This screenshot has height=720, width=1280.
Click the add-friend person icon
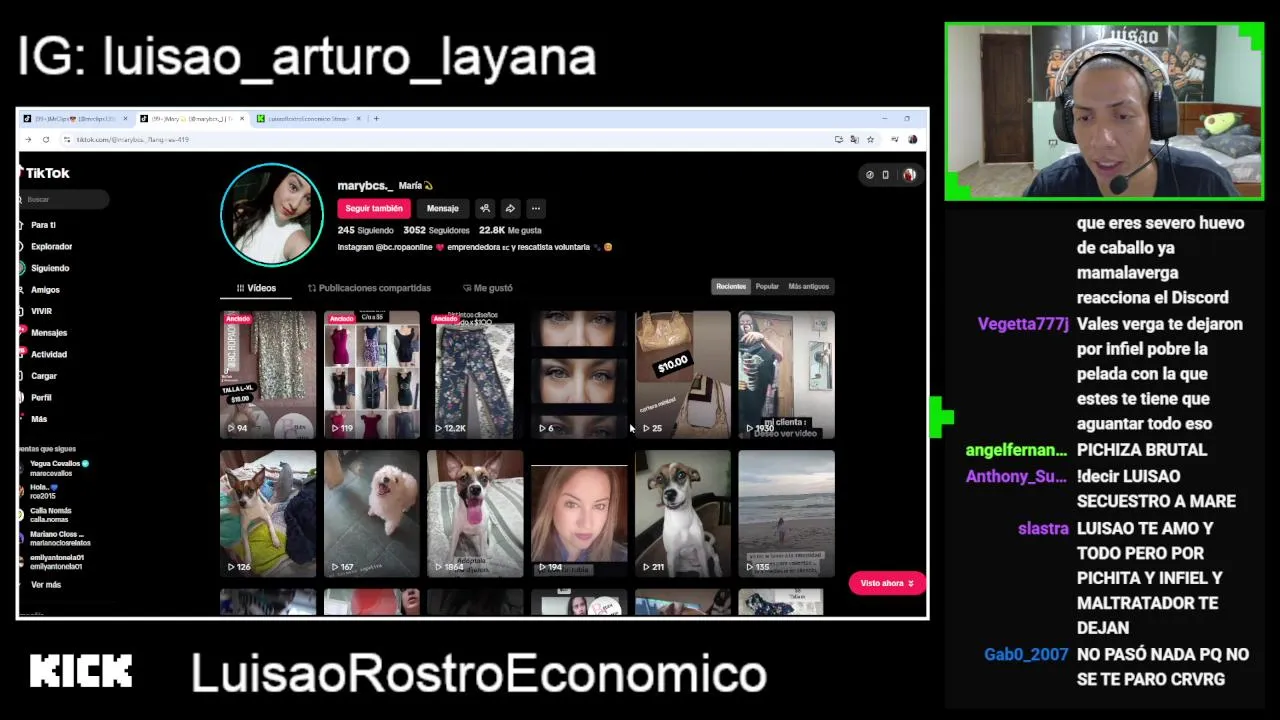click(x=485, y=208)
